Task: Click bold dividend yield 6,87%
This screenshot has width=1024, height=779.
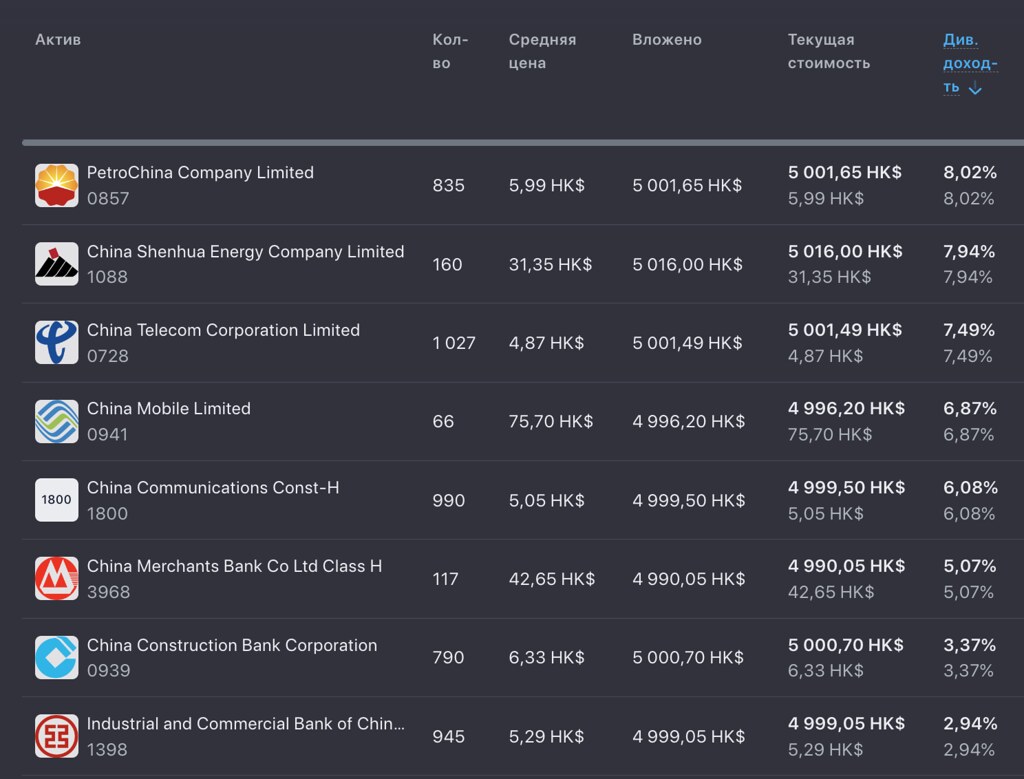Action: [x=970, y=409]
